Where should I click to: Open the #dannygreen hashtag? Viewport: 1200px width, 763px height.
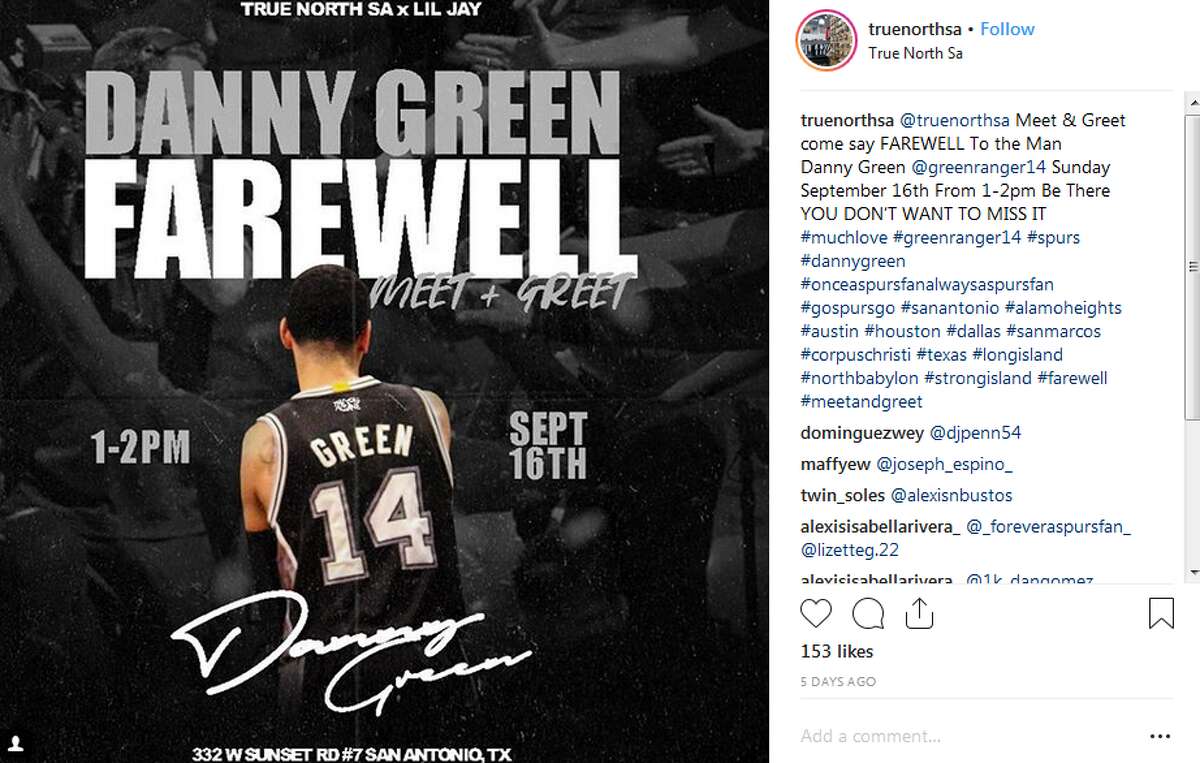pyautogui.click(x=853, y=261)
